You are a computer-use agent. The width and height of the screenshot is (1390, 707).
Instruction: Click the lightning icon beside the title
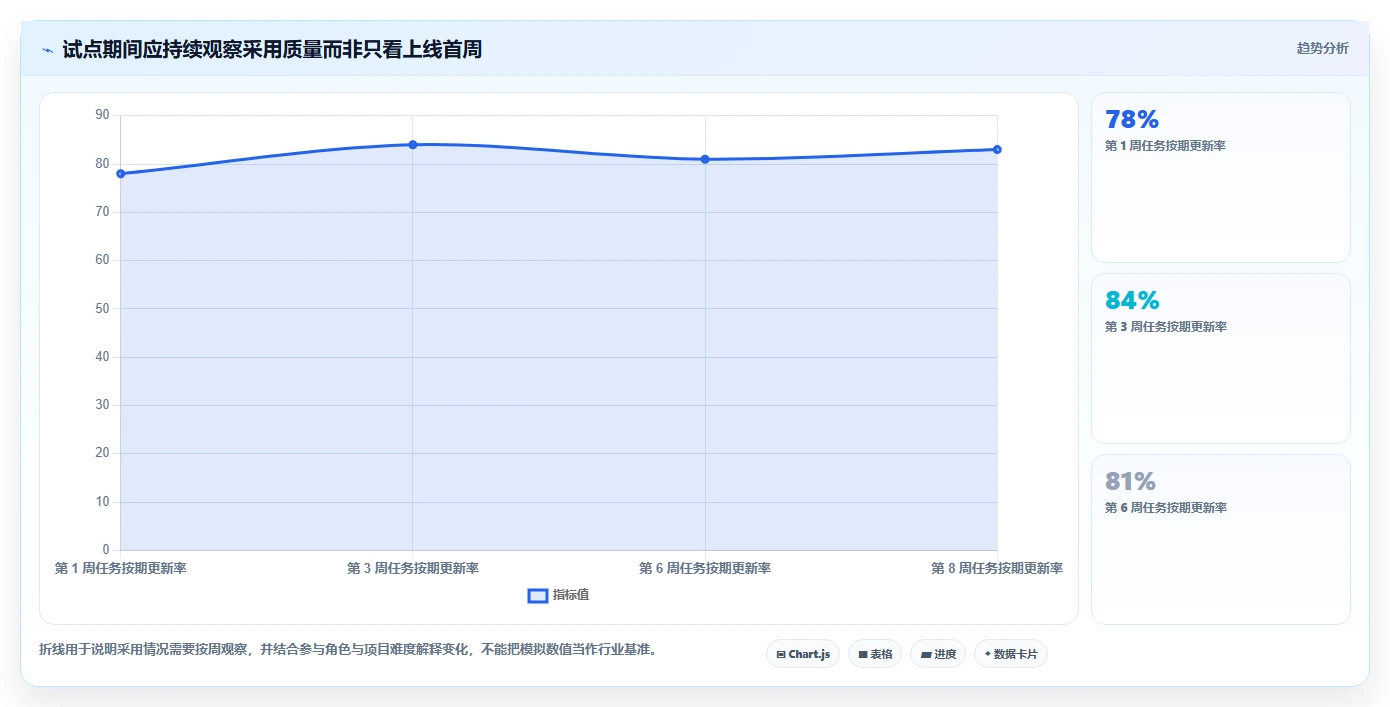pyautogui.click(x=47, y=49)
